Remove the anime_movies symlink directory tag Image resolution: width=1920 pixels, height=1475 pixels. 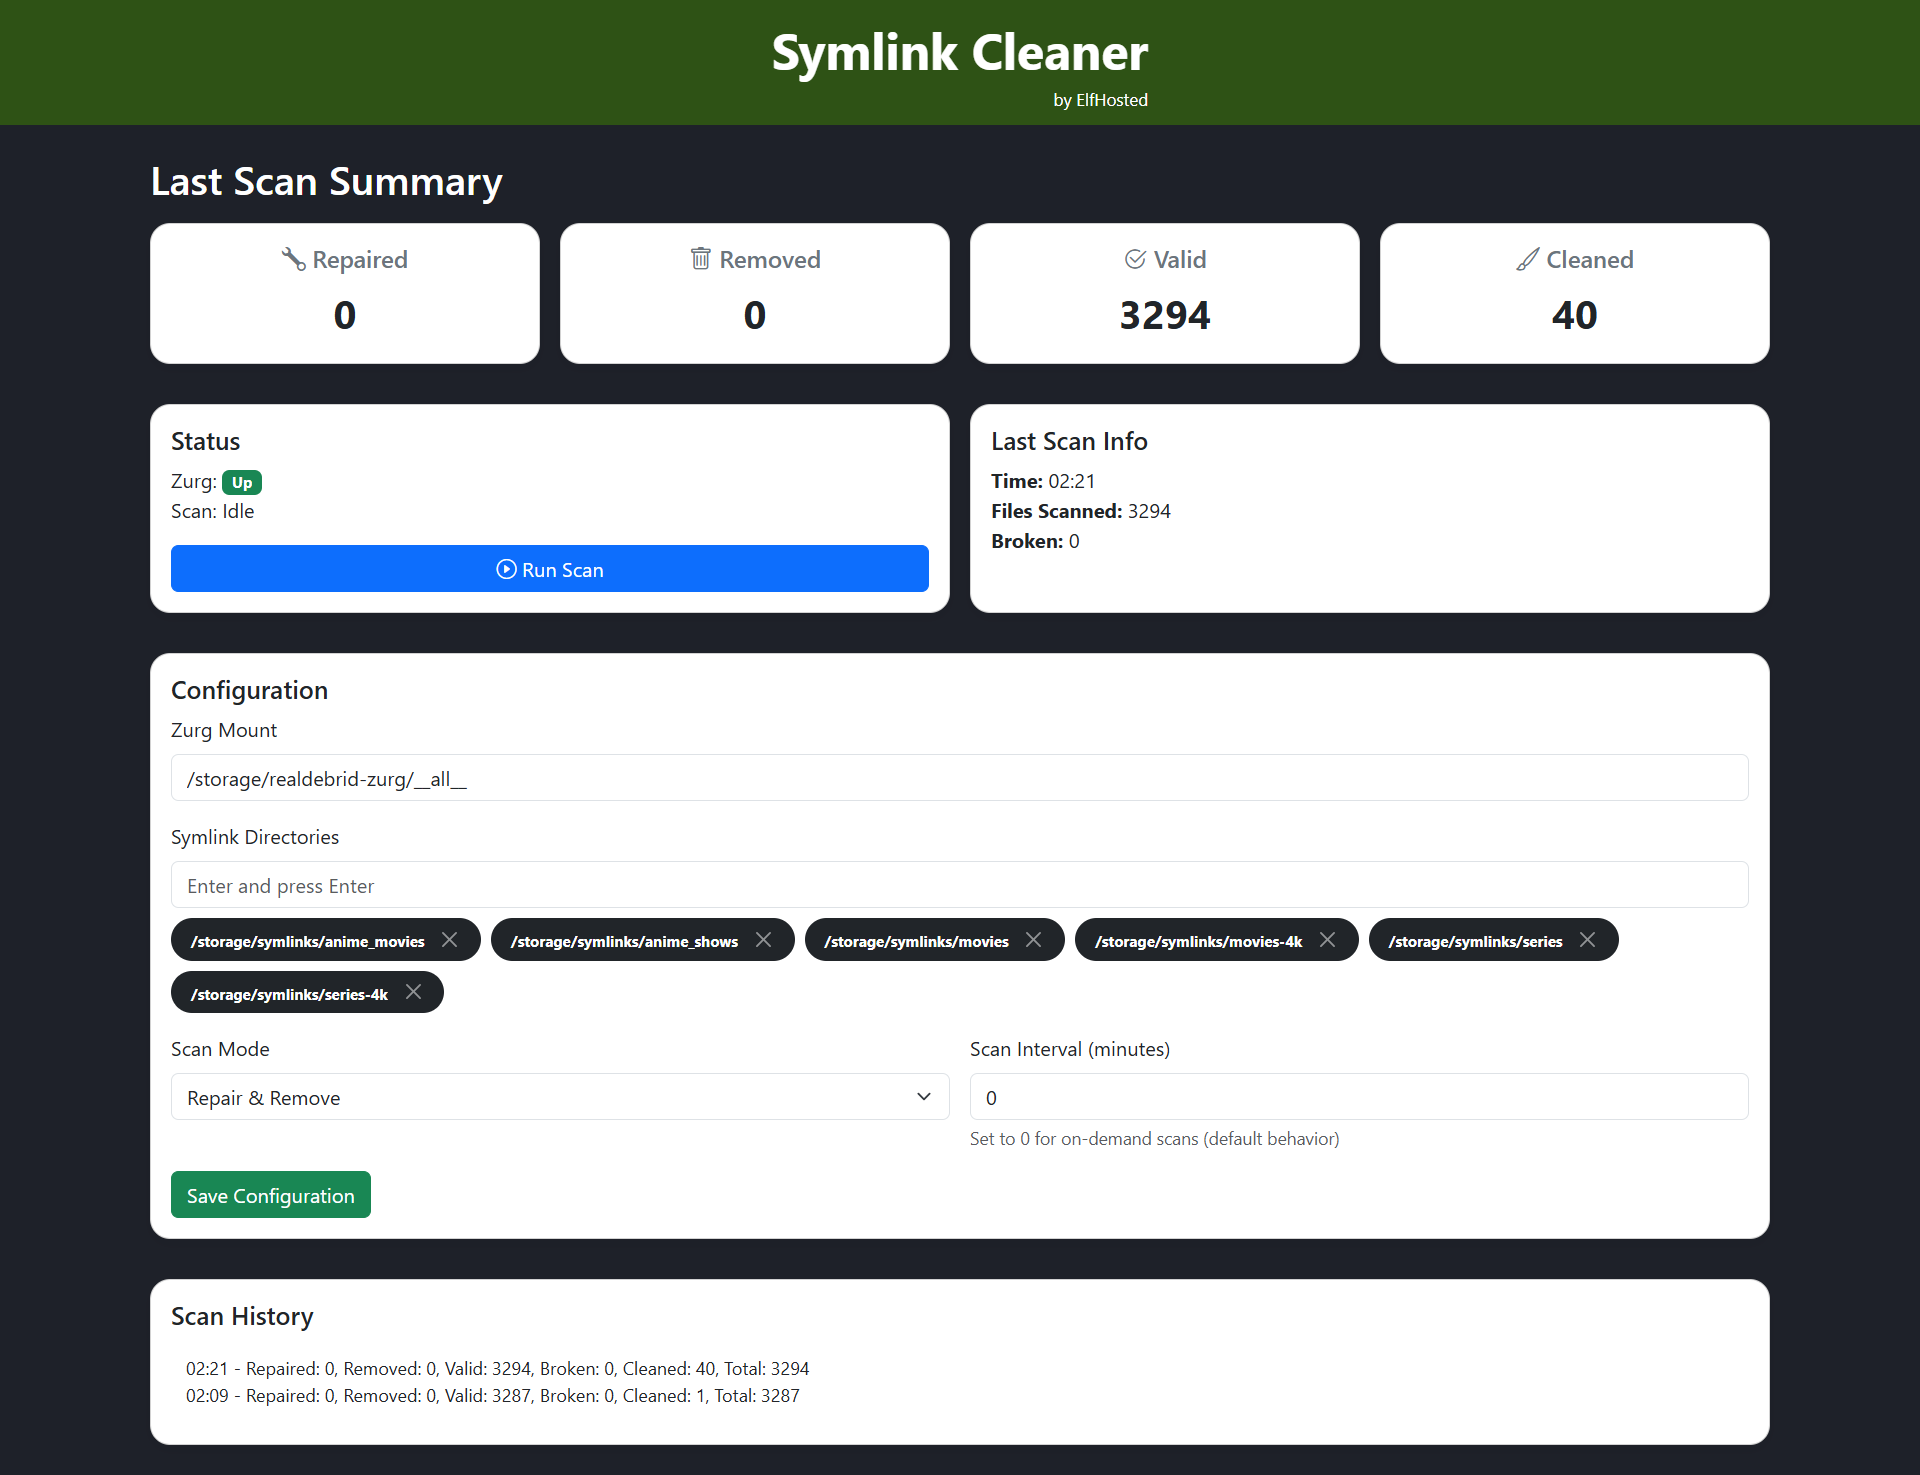coord(450,940)
